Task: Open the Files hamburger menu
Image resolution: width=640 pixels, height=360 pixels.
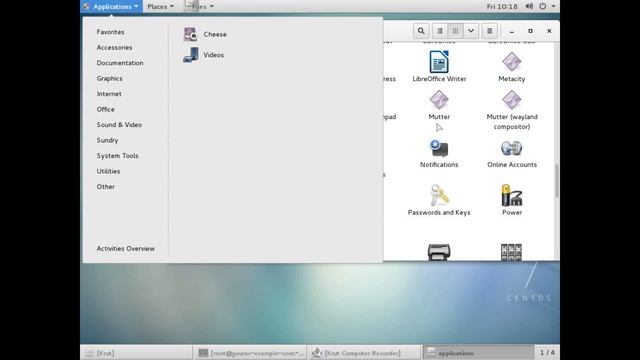Action: click(489, 31)
